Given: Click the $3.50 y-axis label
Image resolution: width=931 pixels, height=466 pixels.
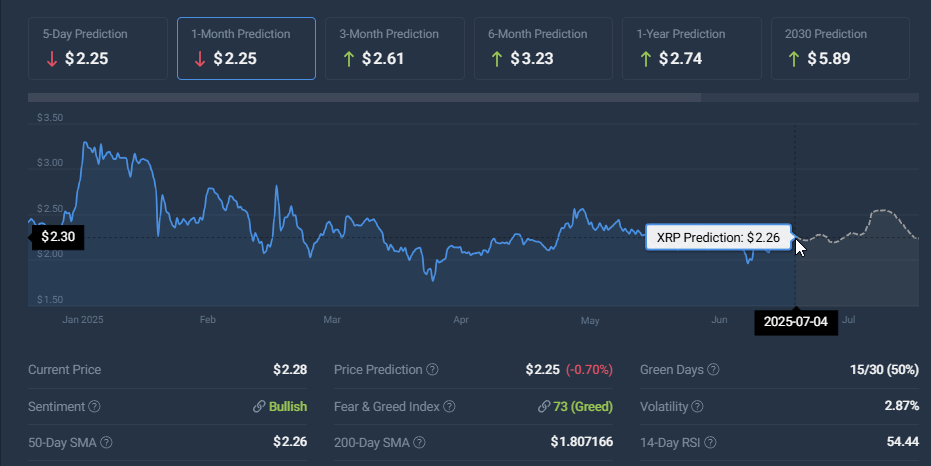Looking at the screenshot, I should pyautogui.click(x=50, y=118).
